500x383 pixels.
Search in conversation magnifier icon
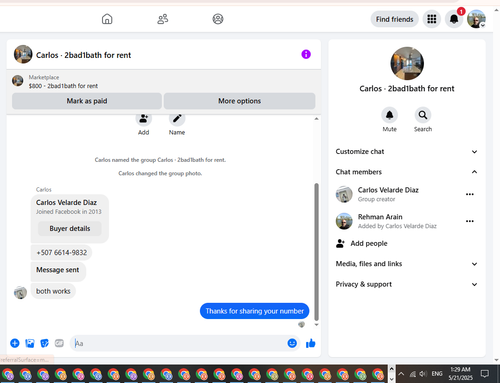[423, 115]
